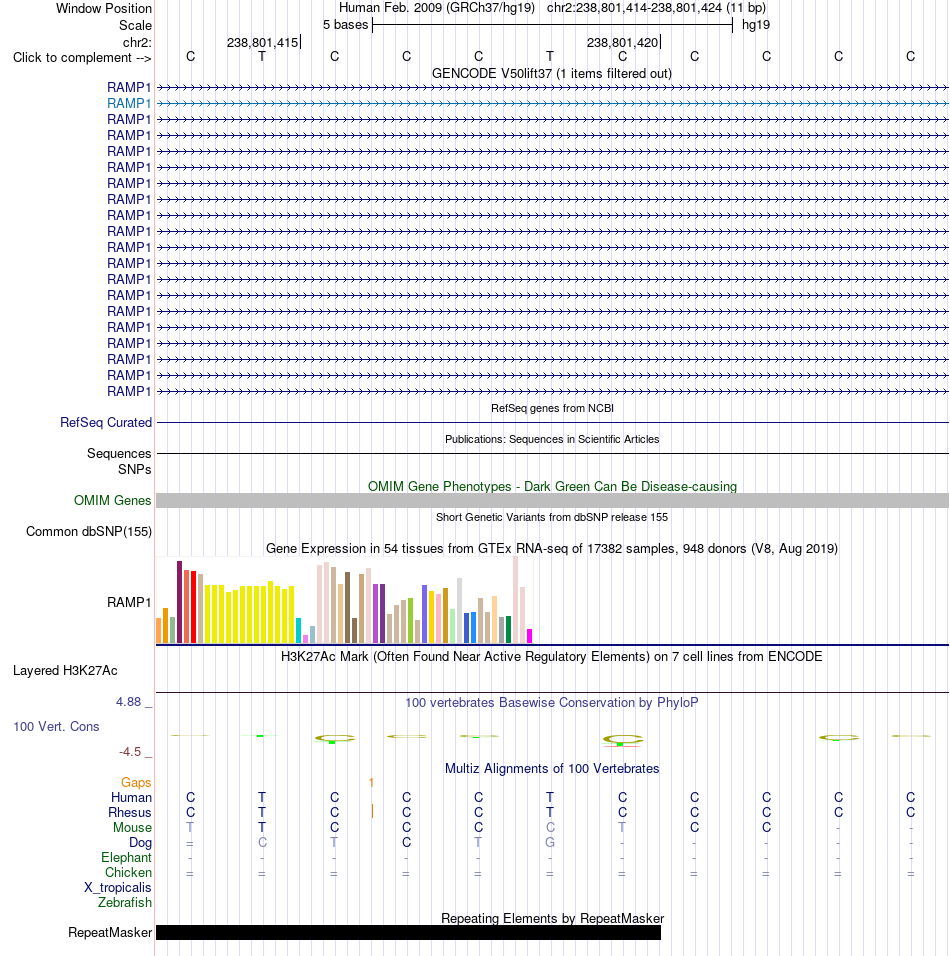Click the "238,801,420" coordinate marker
Screen dimensions: 950x956
pyautogui.click(x=623, y=43)
